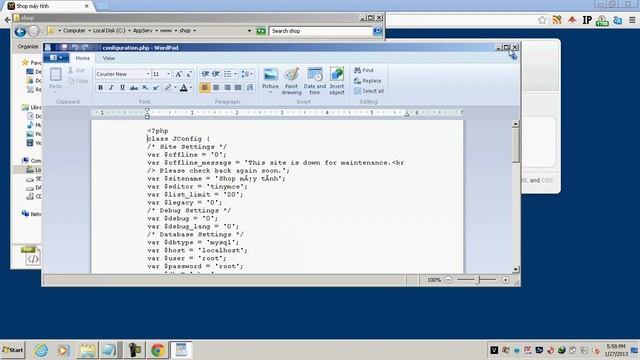
Task: Open Internet Explorer from the taskbar
Action: (x=41, y=350)
